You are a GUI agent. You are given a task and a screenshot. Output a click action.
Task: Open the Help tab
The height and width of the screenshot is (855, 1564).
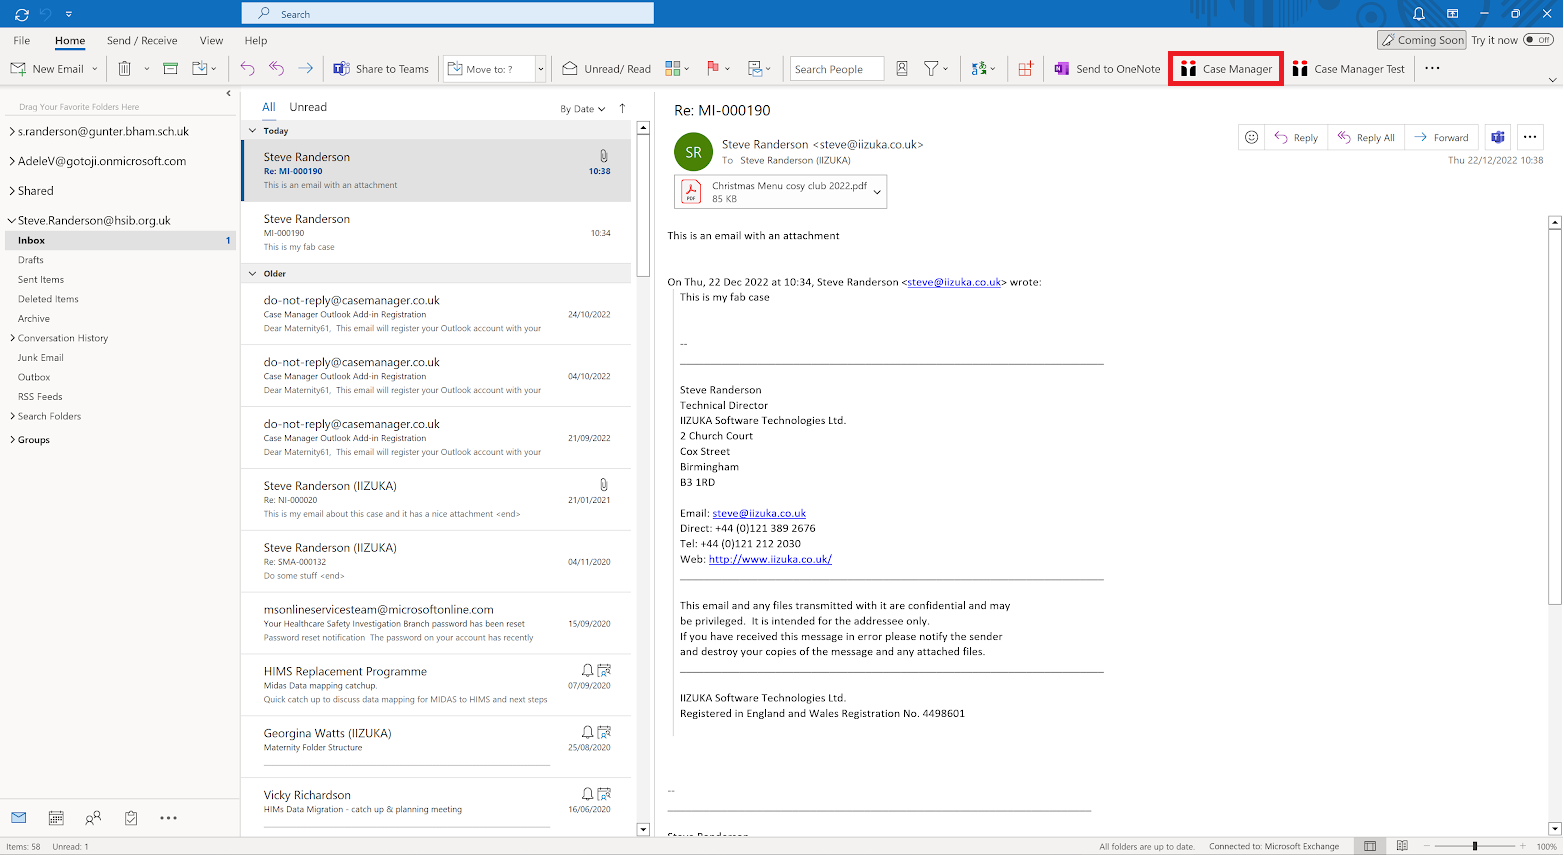tap(256, 41)
